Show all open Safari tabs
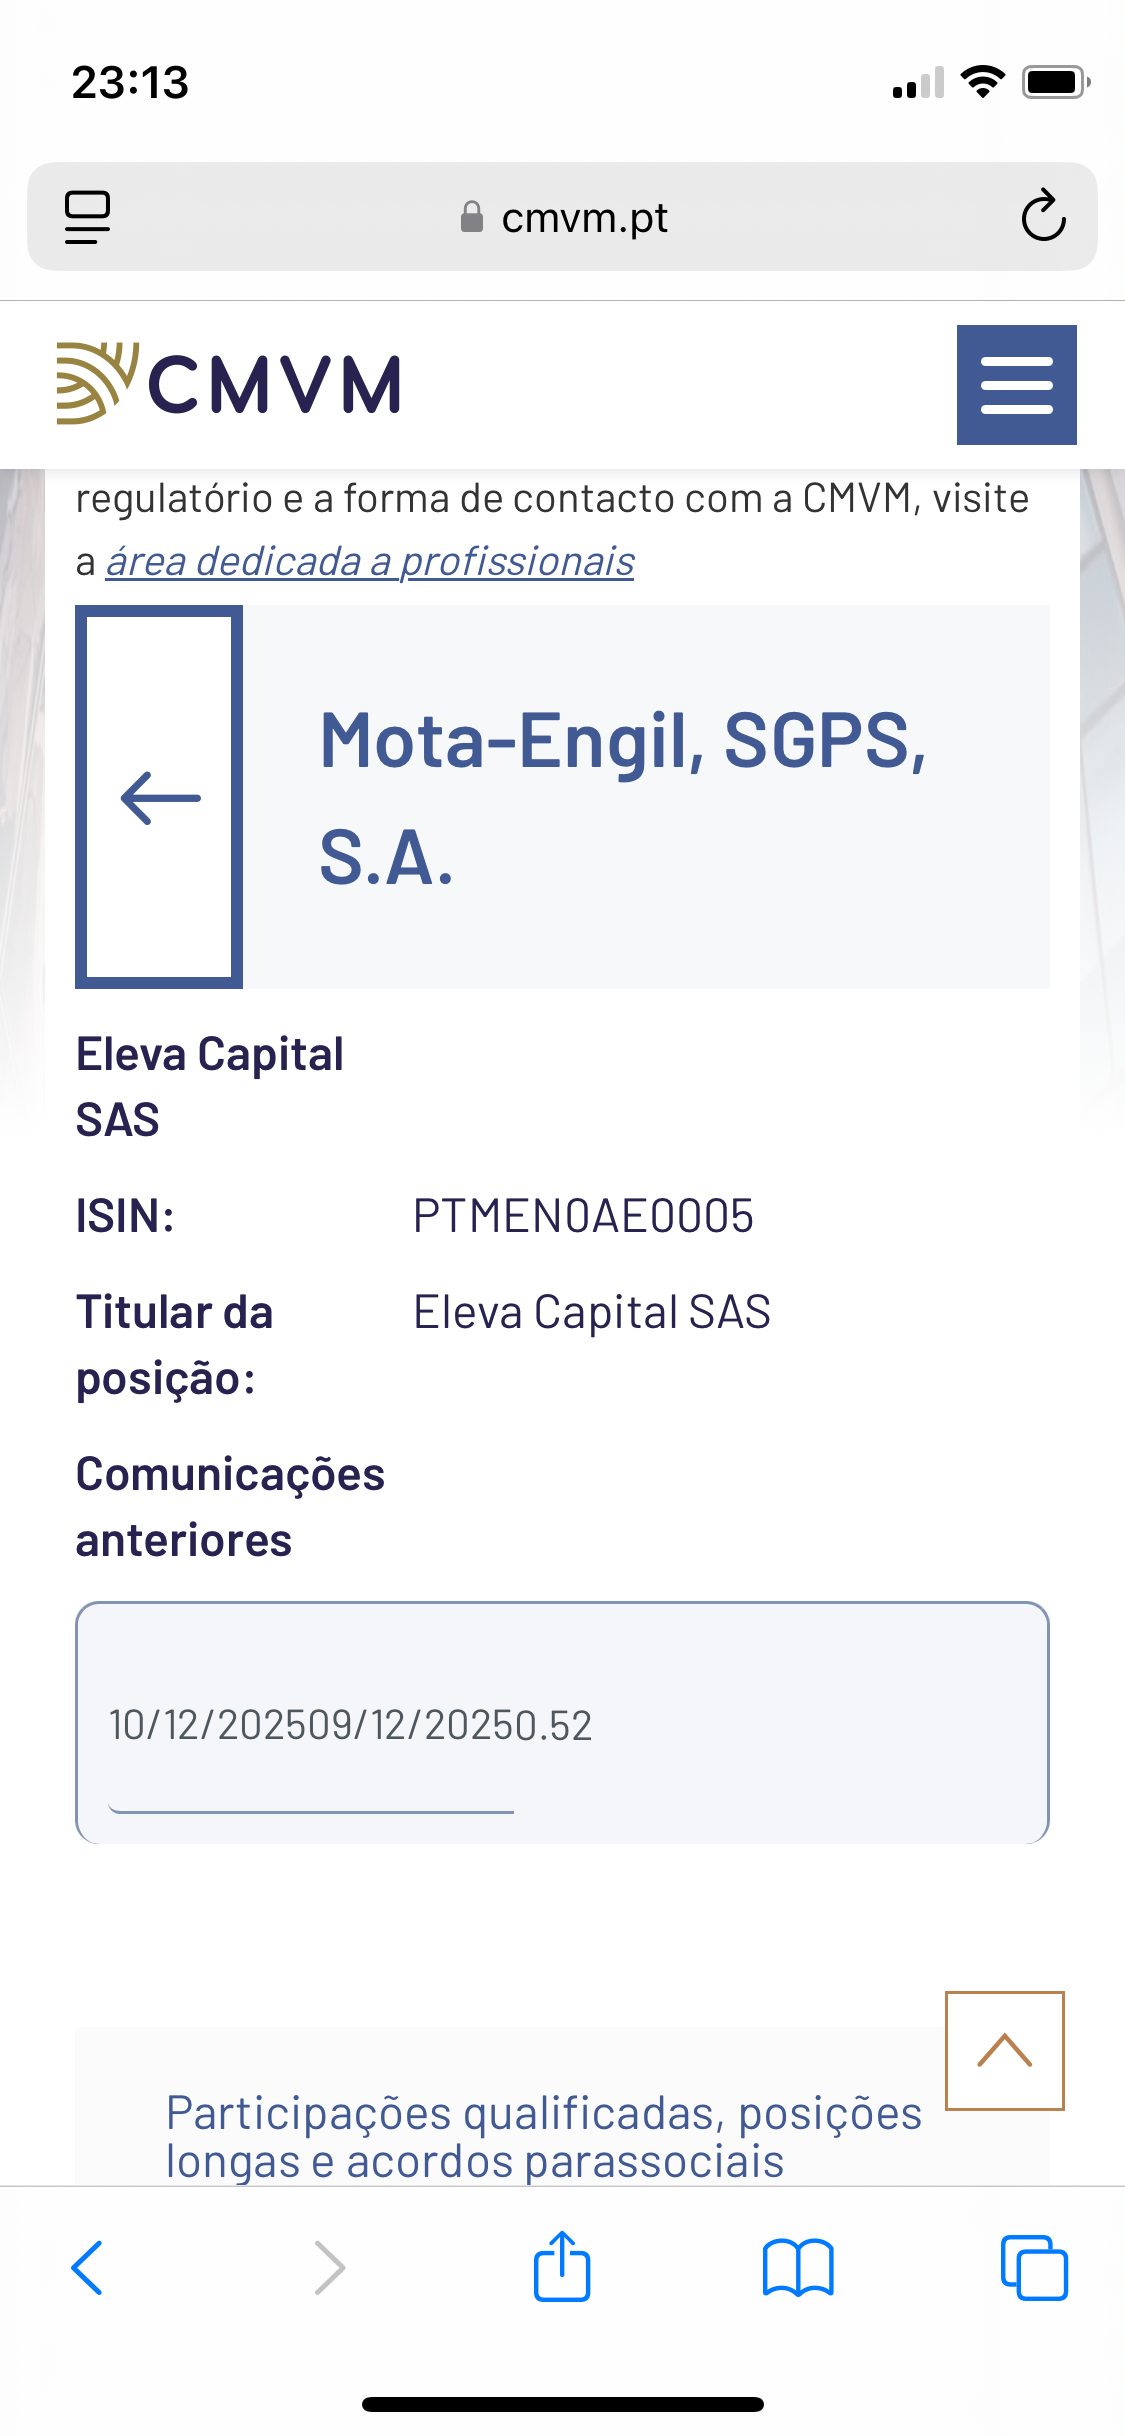1125x2436 pixels. tap(1034, 2267)
